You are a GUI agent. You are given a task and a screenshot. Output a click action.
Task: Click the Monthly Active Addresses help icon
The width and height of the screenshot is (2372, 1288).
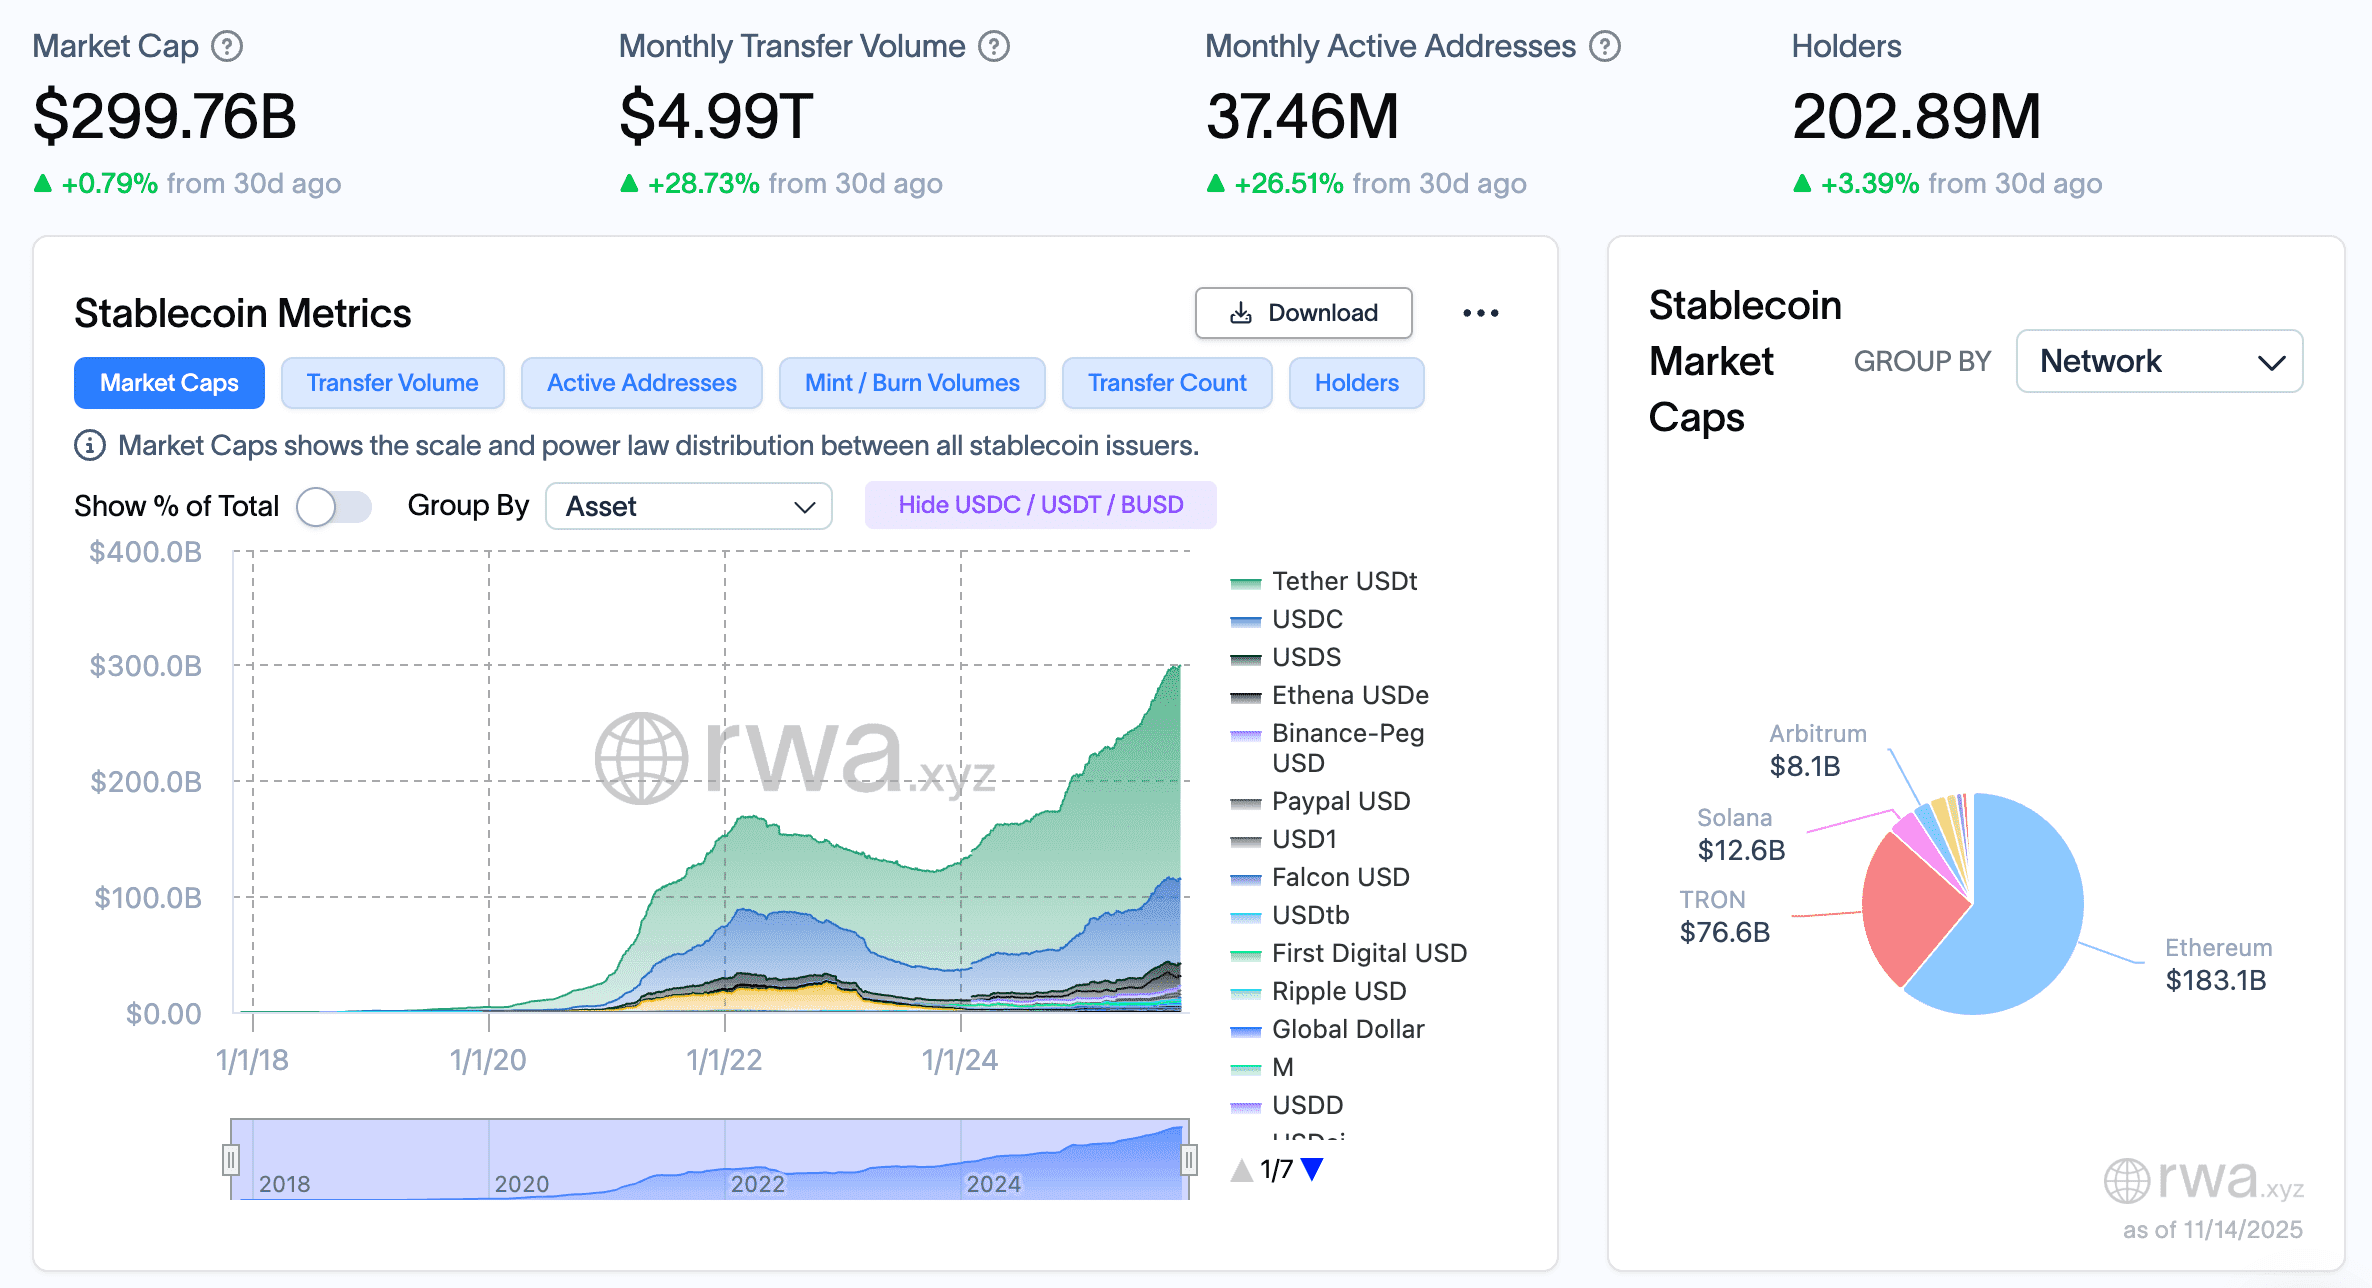[x=1604, y=46]
